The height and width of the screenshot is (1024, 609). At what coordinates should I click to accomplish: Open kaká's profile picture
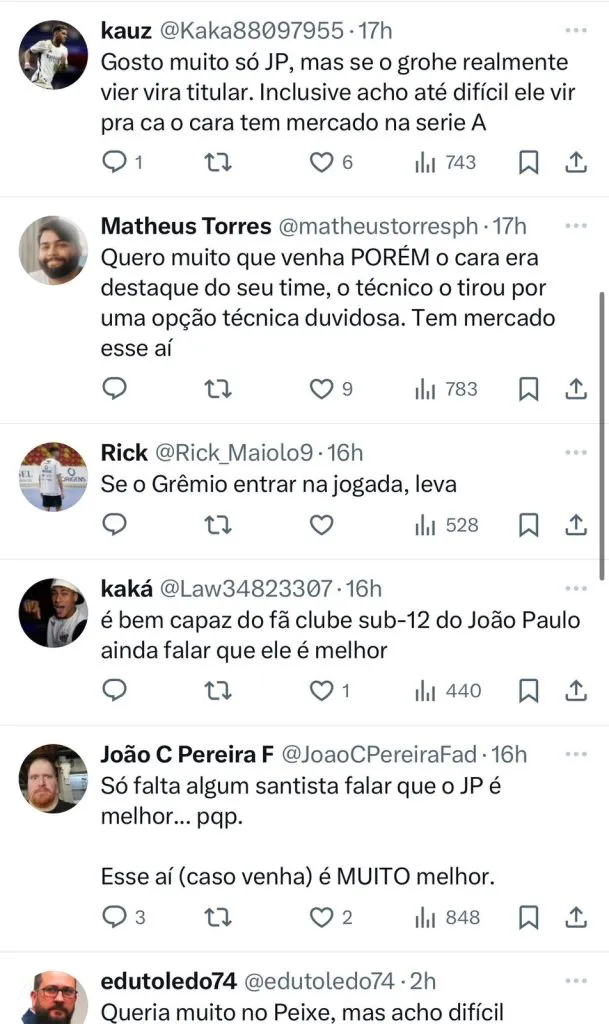coord(53,612)
